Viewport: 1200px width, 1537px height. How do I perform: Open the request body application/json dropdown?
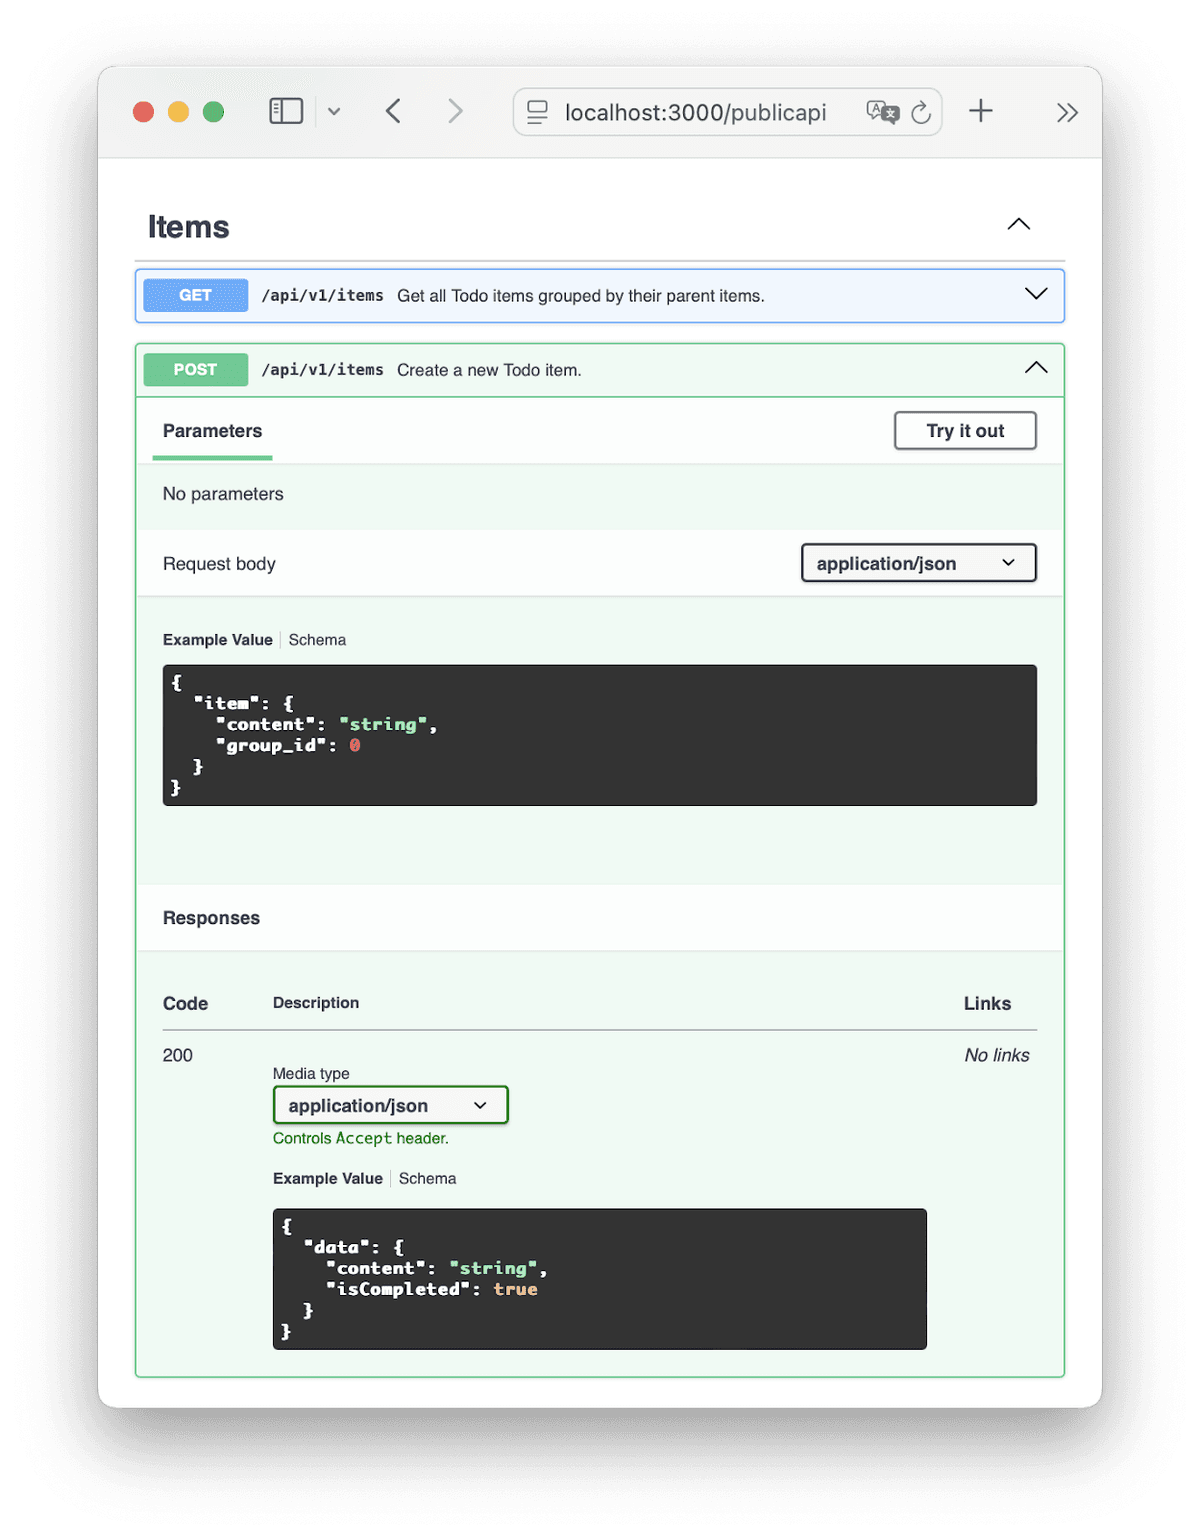point(917,562)
